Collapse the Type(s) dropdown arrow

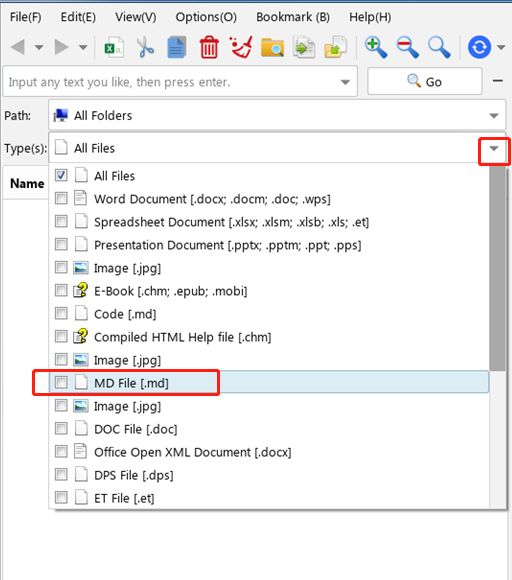coord(494,149)
